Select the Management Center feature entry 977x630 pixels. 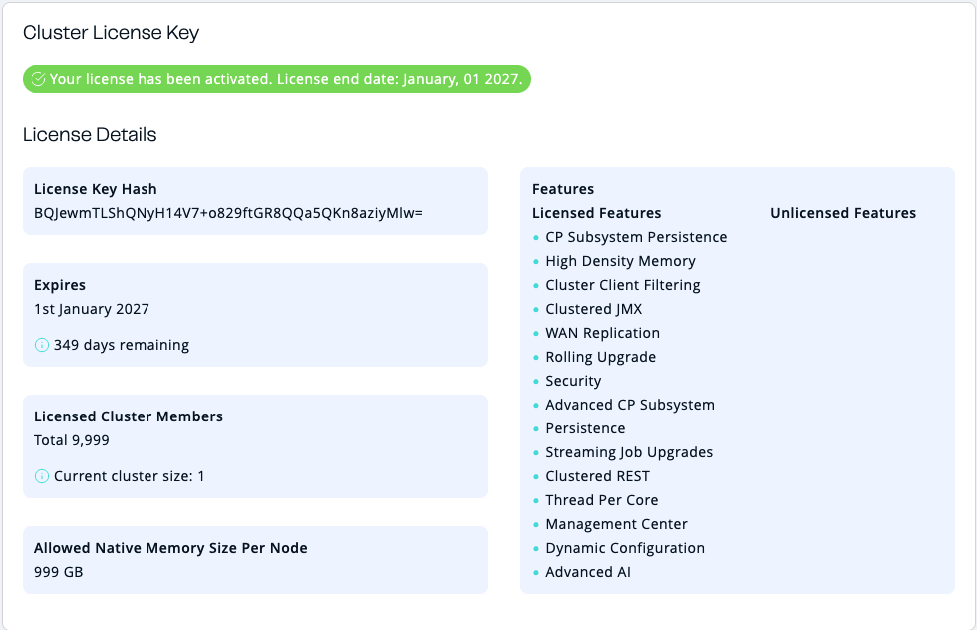tap(616, 524)
